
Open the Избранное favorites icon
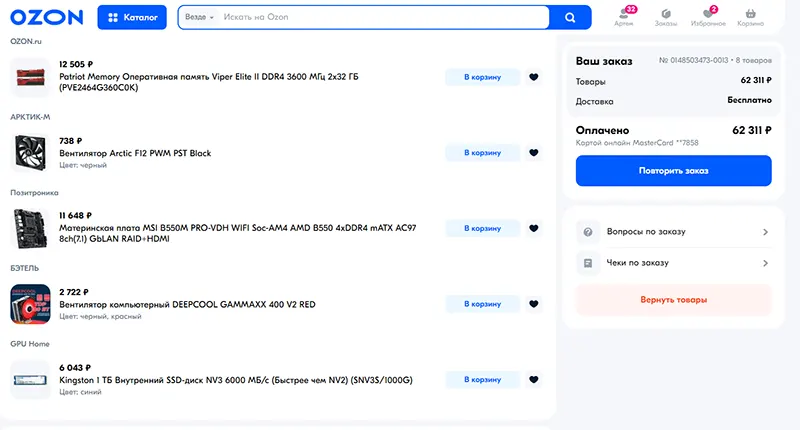click(x=708, y=17)
